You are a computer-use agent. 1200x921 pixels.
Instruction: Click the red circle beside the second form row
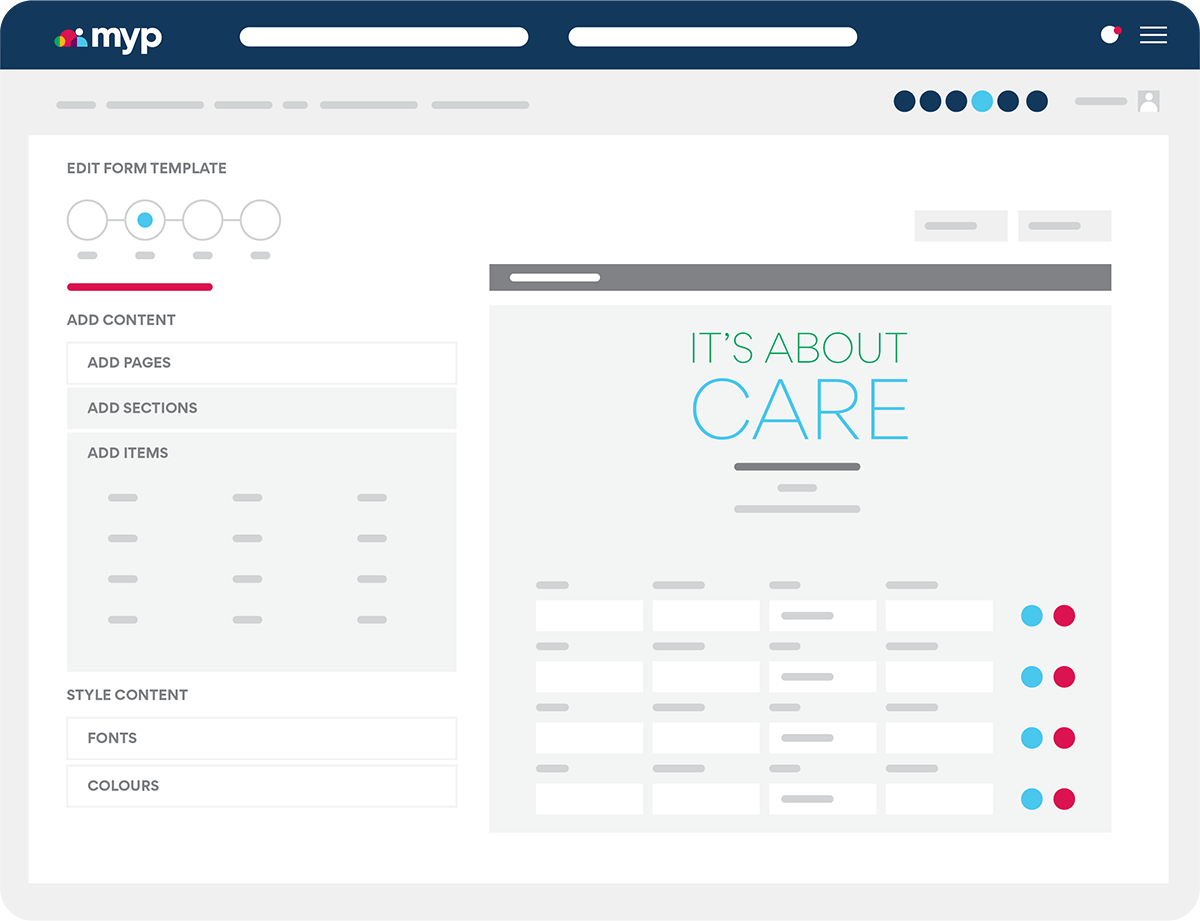point(1064,676)
